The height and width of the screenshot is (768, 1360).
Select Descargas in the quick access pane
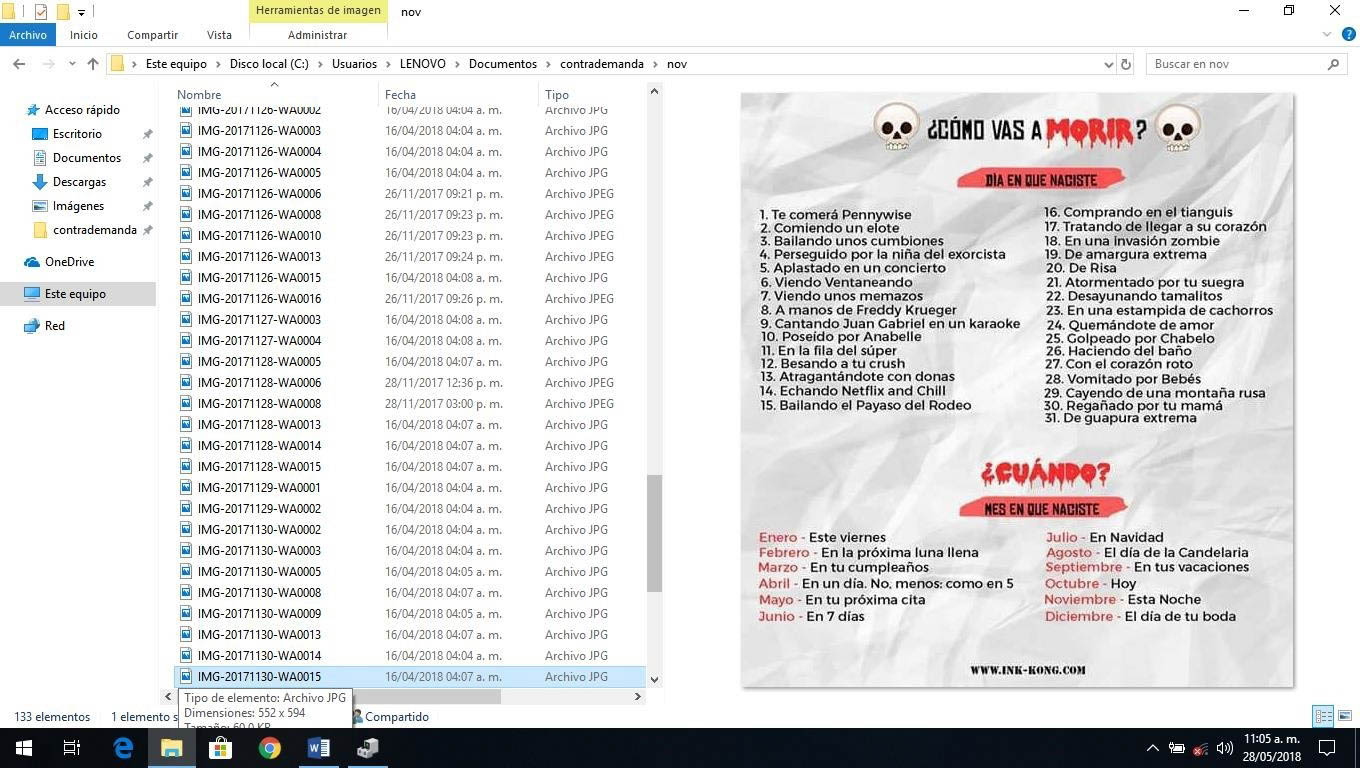(x=79, y=182)
